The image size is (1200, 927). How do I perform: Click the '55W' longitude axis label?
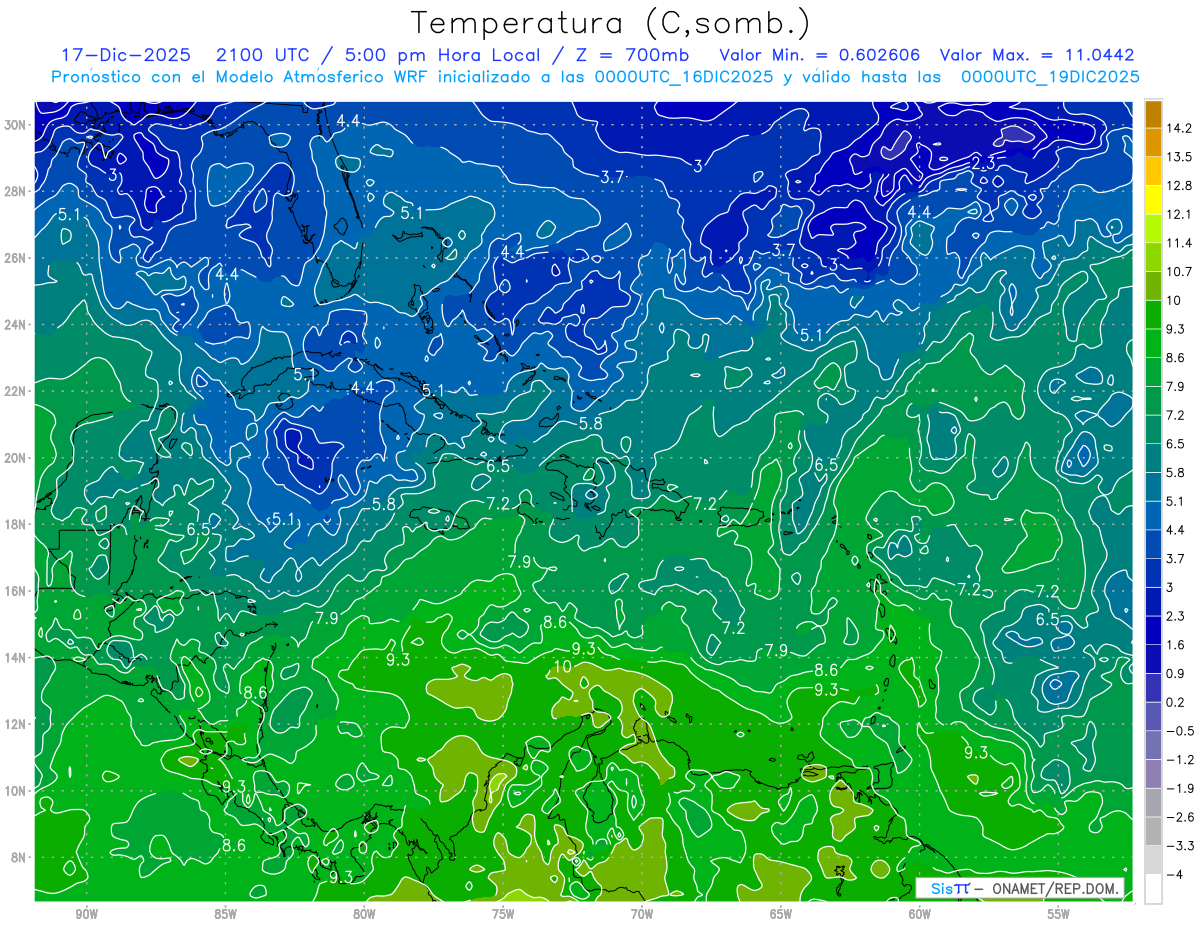pyautogui.click(x=1058, y=915)
